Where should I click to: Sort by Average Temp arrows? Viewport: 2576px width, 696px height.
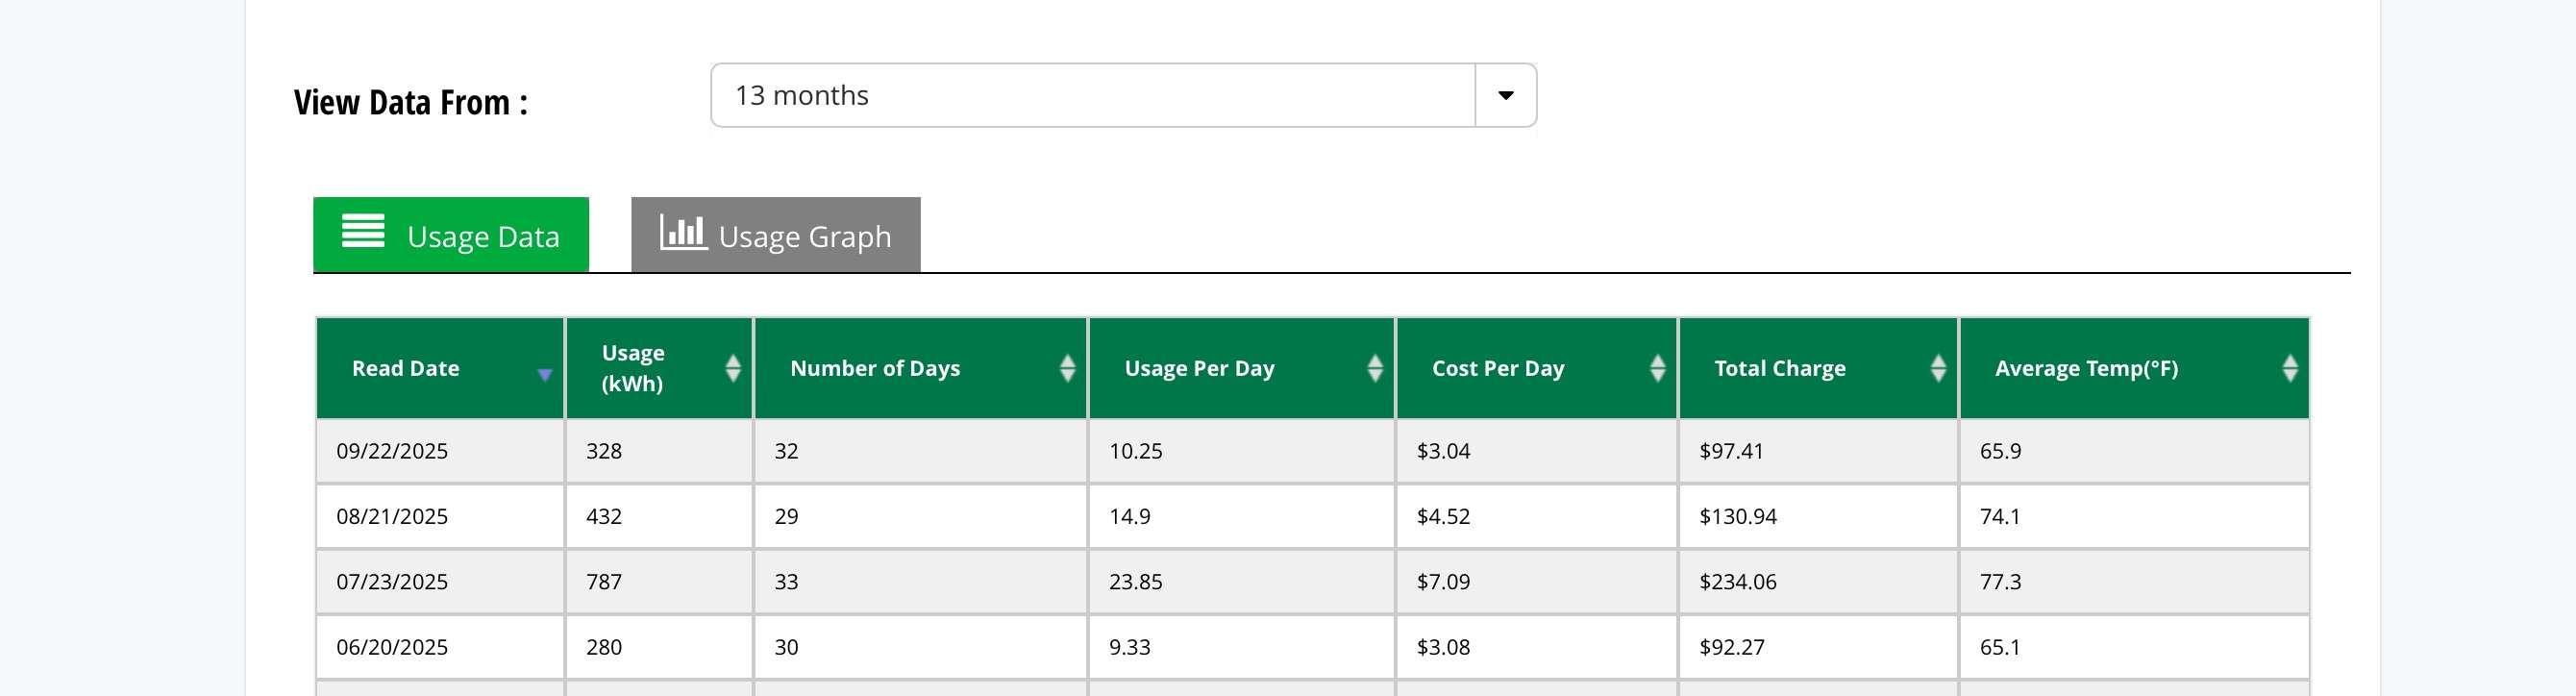coord(2290,368)
